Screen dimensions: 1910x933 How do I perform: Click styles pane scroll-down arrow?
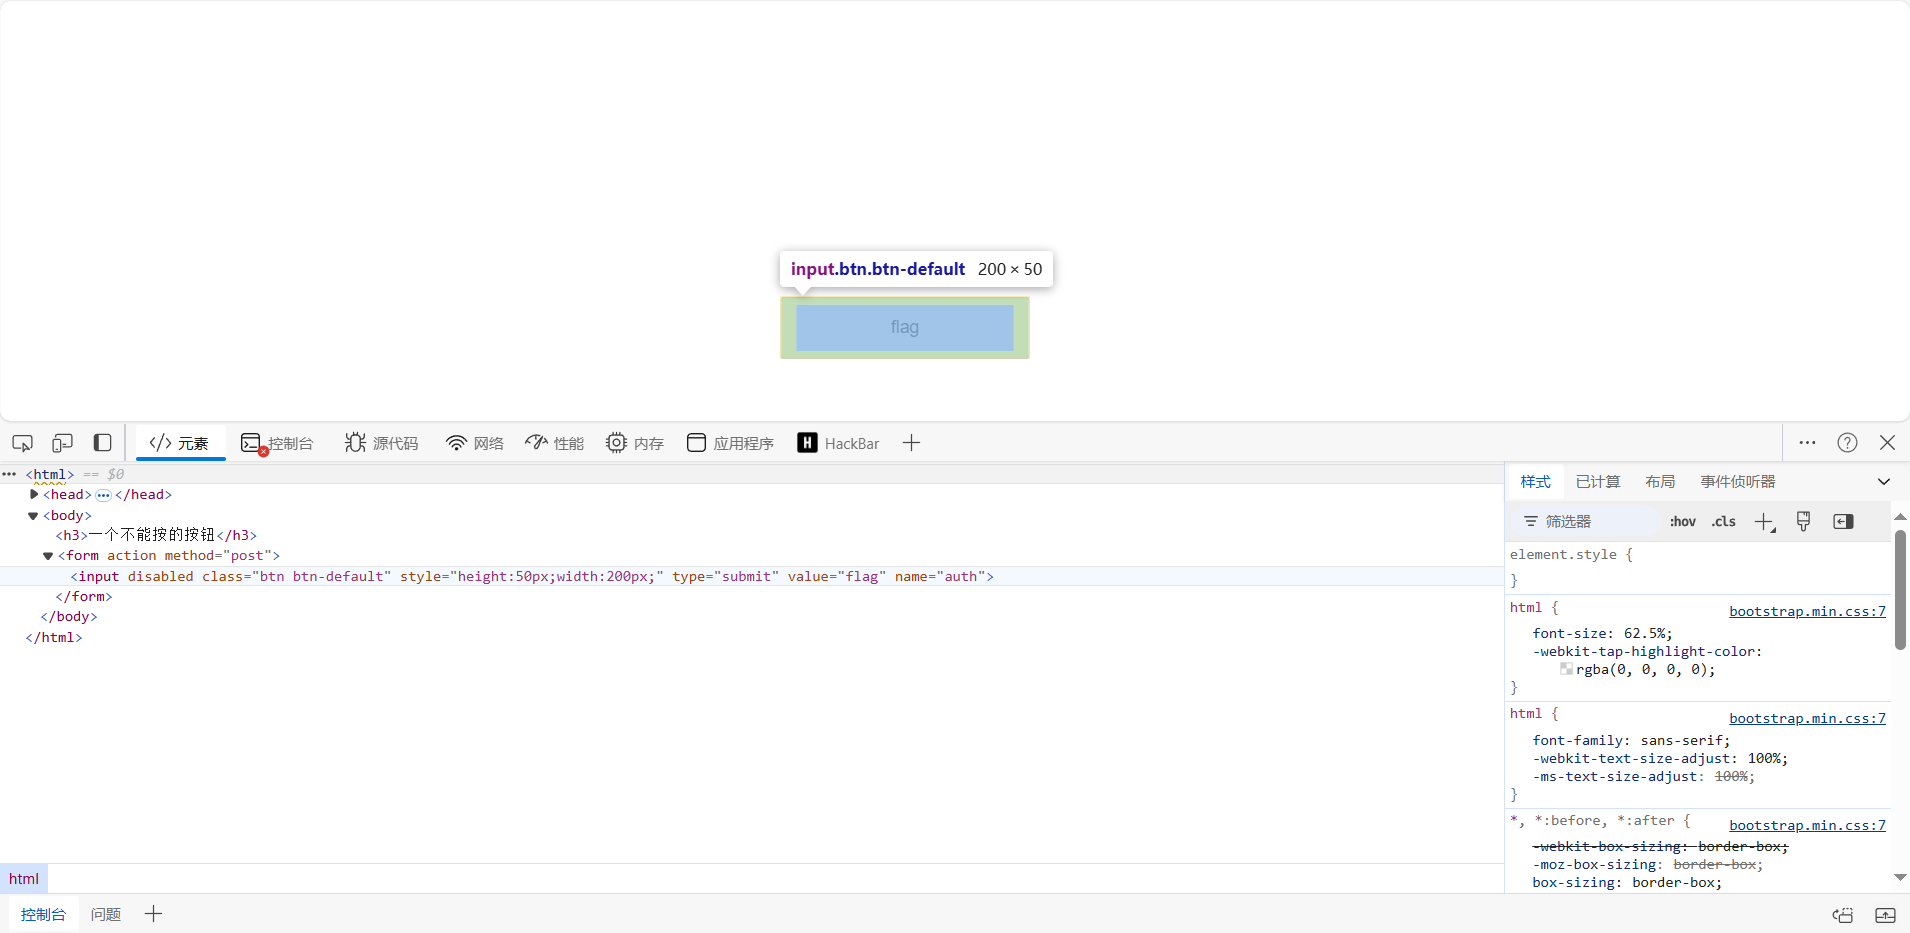pos(1900,877)
